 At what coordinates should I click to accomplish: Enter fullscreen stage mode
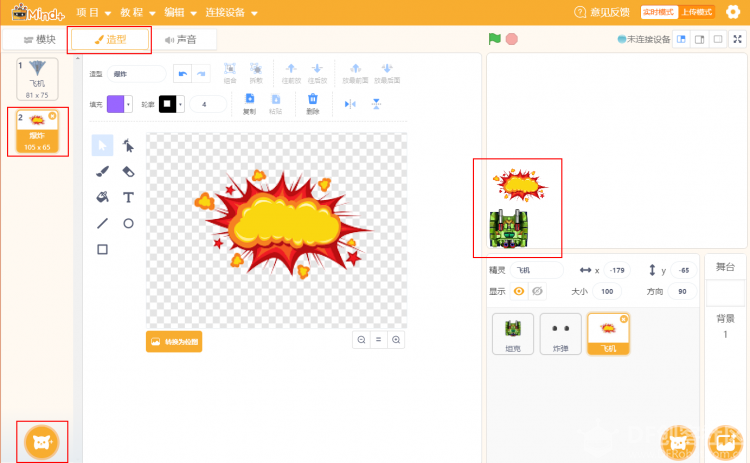(x=738, y=39)
